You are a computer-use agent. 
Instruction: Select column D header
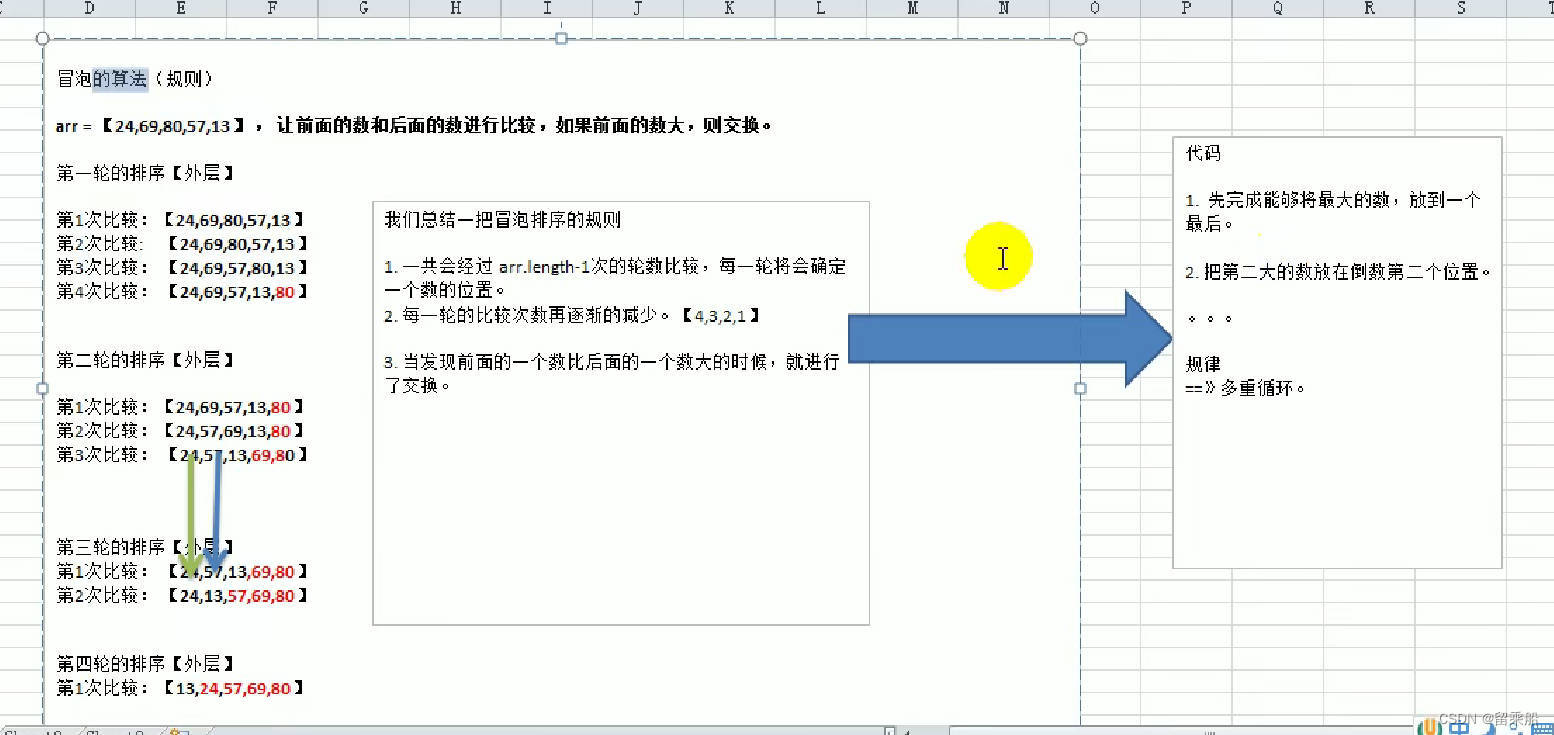[89, 8]
